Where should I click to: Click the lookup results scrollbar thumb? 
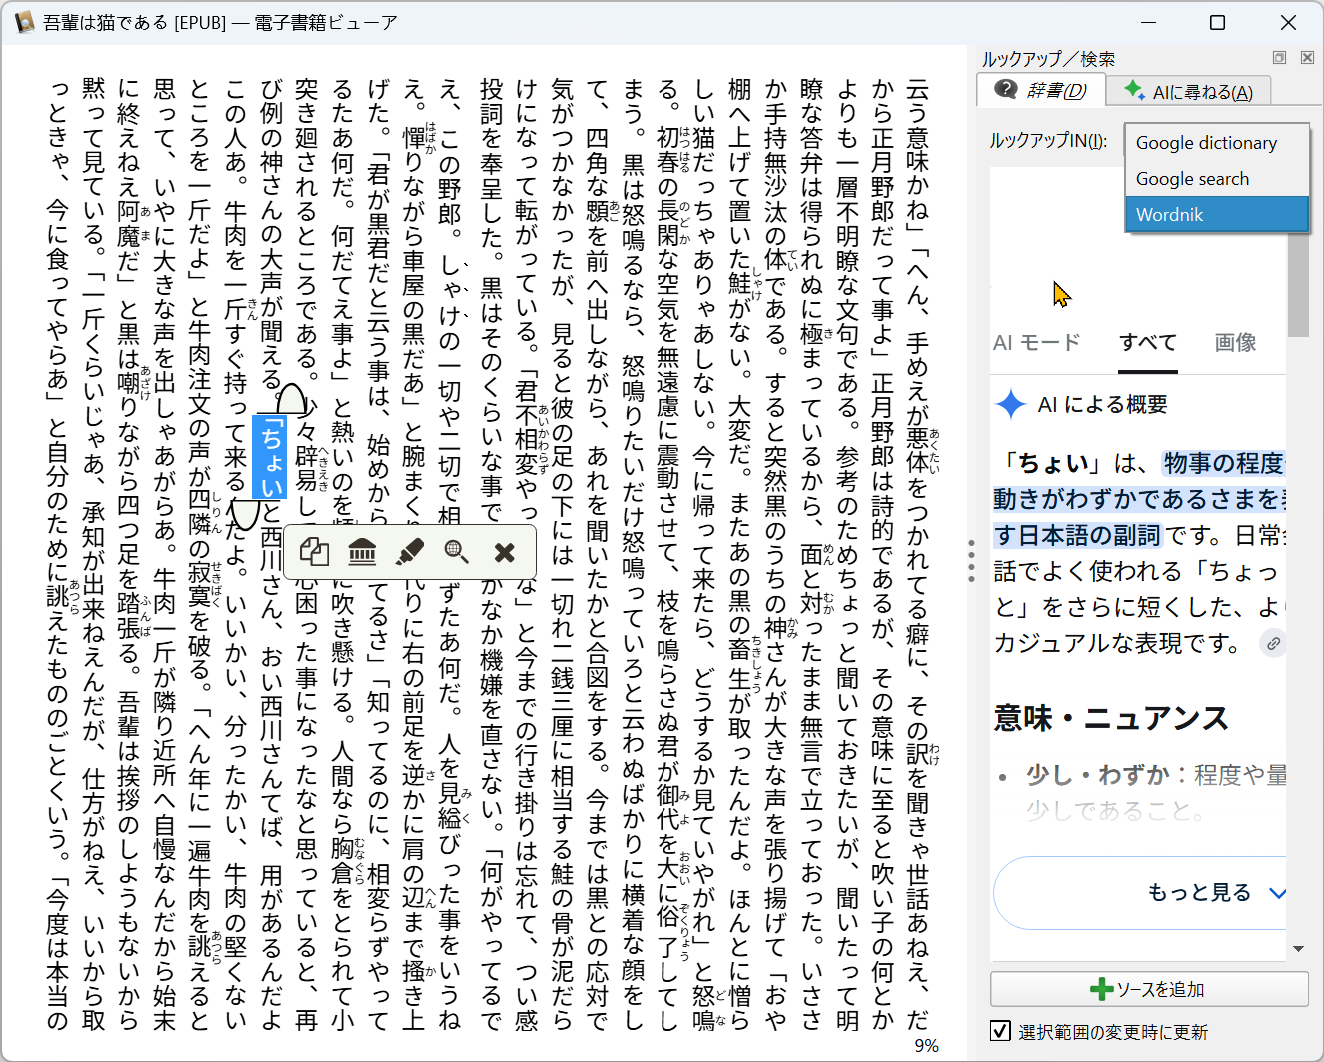pos(1298,285)
